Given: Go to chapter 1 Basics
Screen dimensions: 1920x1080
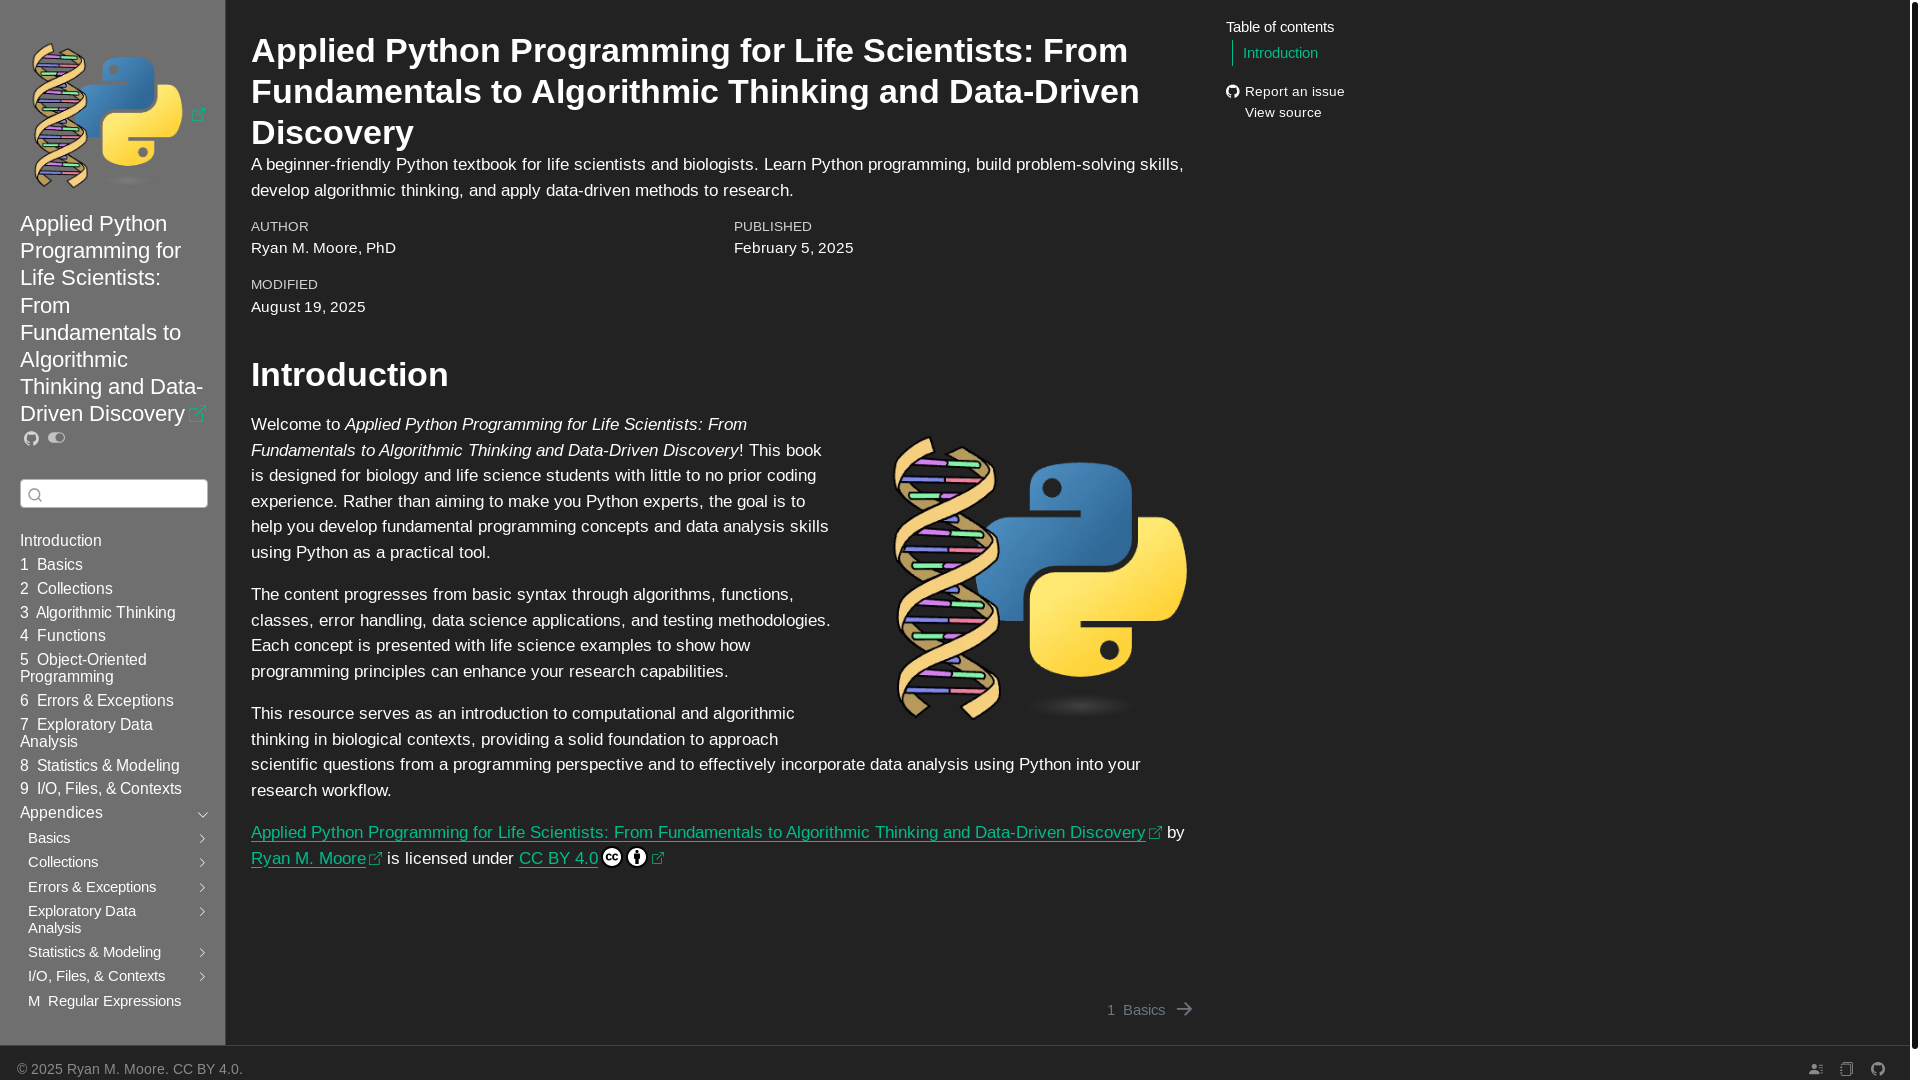Looking at the screenshot, I should pos(51,565).
